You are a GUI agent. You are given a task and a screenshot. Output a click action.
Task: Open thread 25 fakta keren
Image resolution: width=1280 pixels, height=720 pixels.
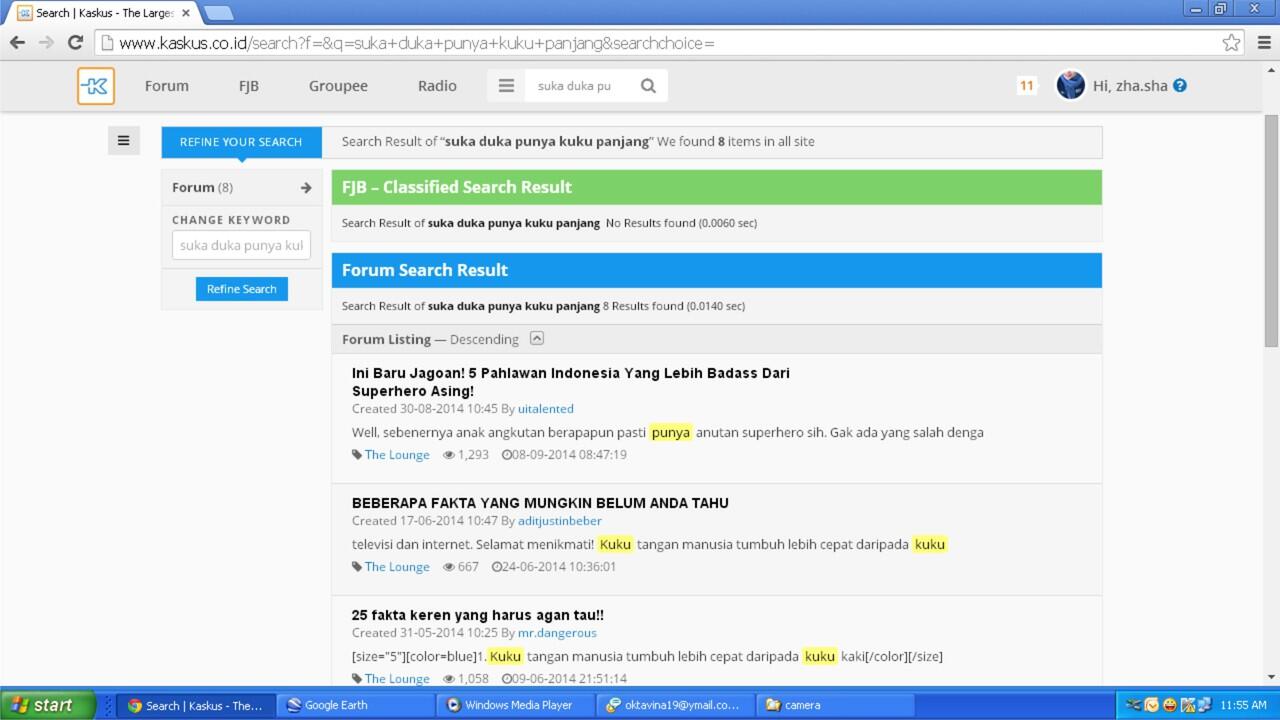point(478,615)
